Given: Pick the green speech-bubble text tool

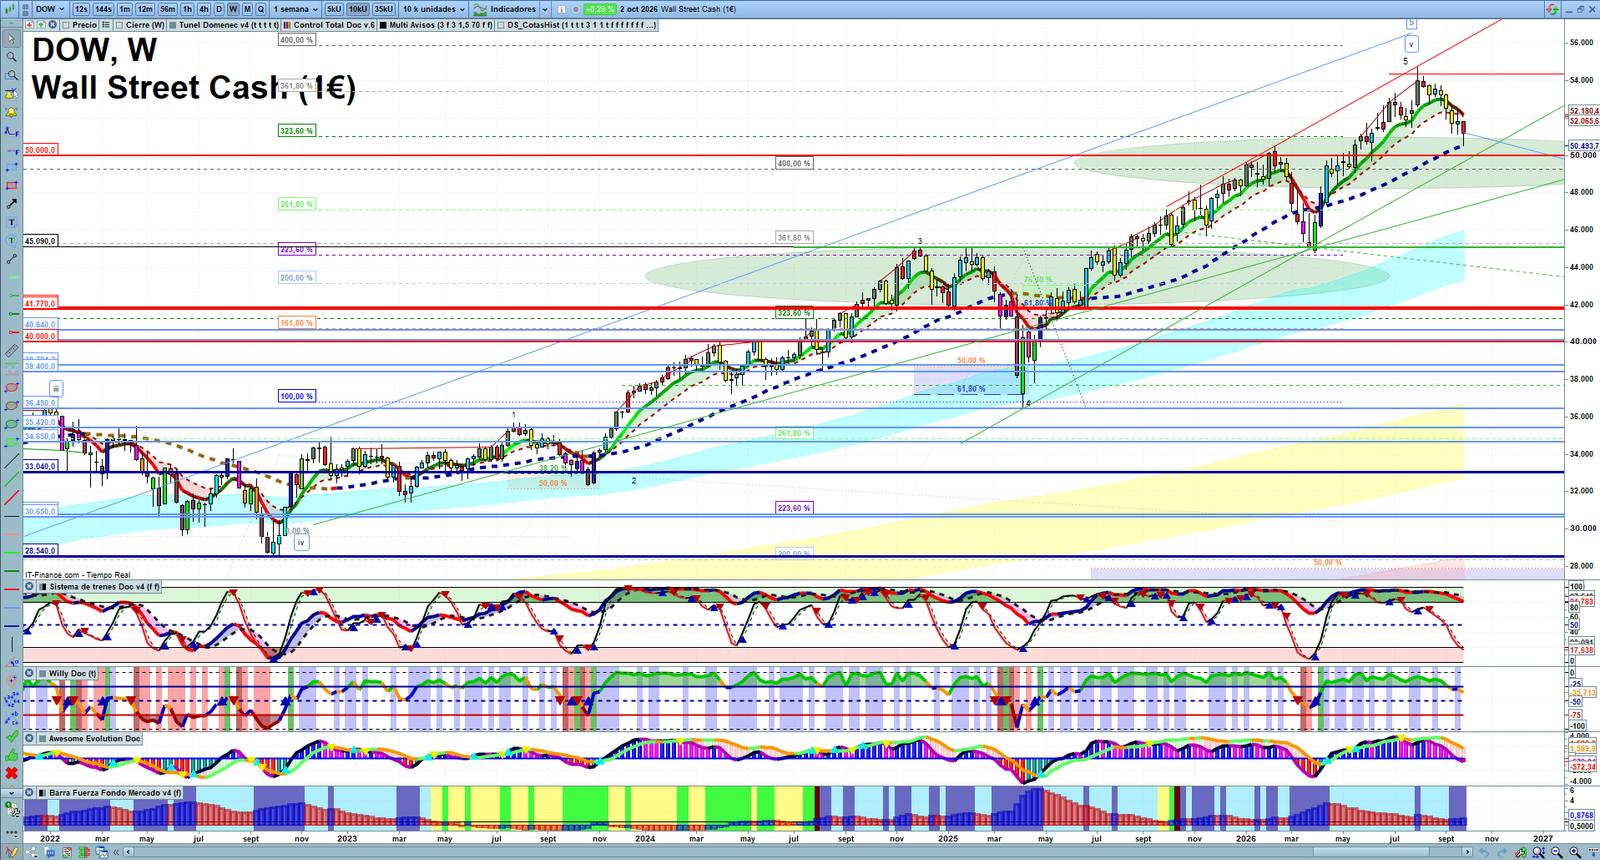Looking at the screenshot, I should [x=12, y=241].
